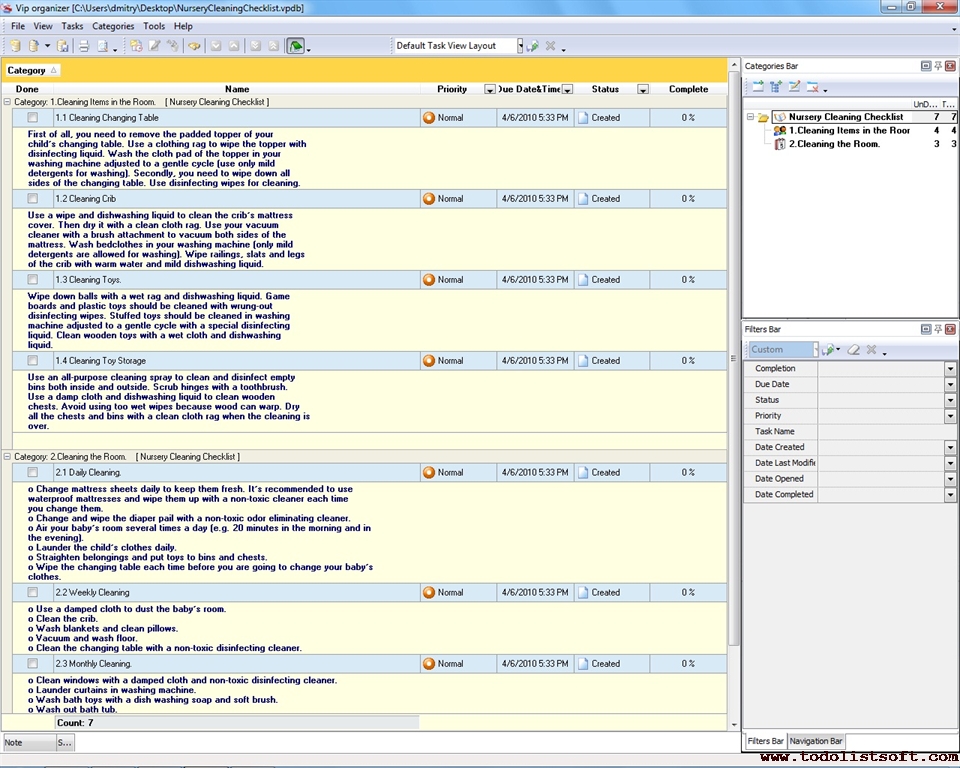
Task: Click the add subcategory icon in Categories Bar
Action: [x=776, y=87]
